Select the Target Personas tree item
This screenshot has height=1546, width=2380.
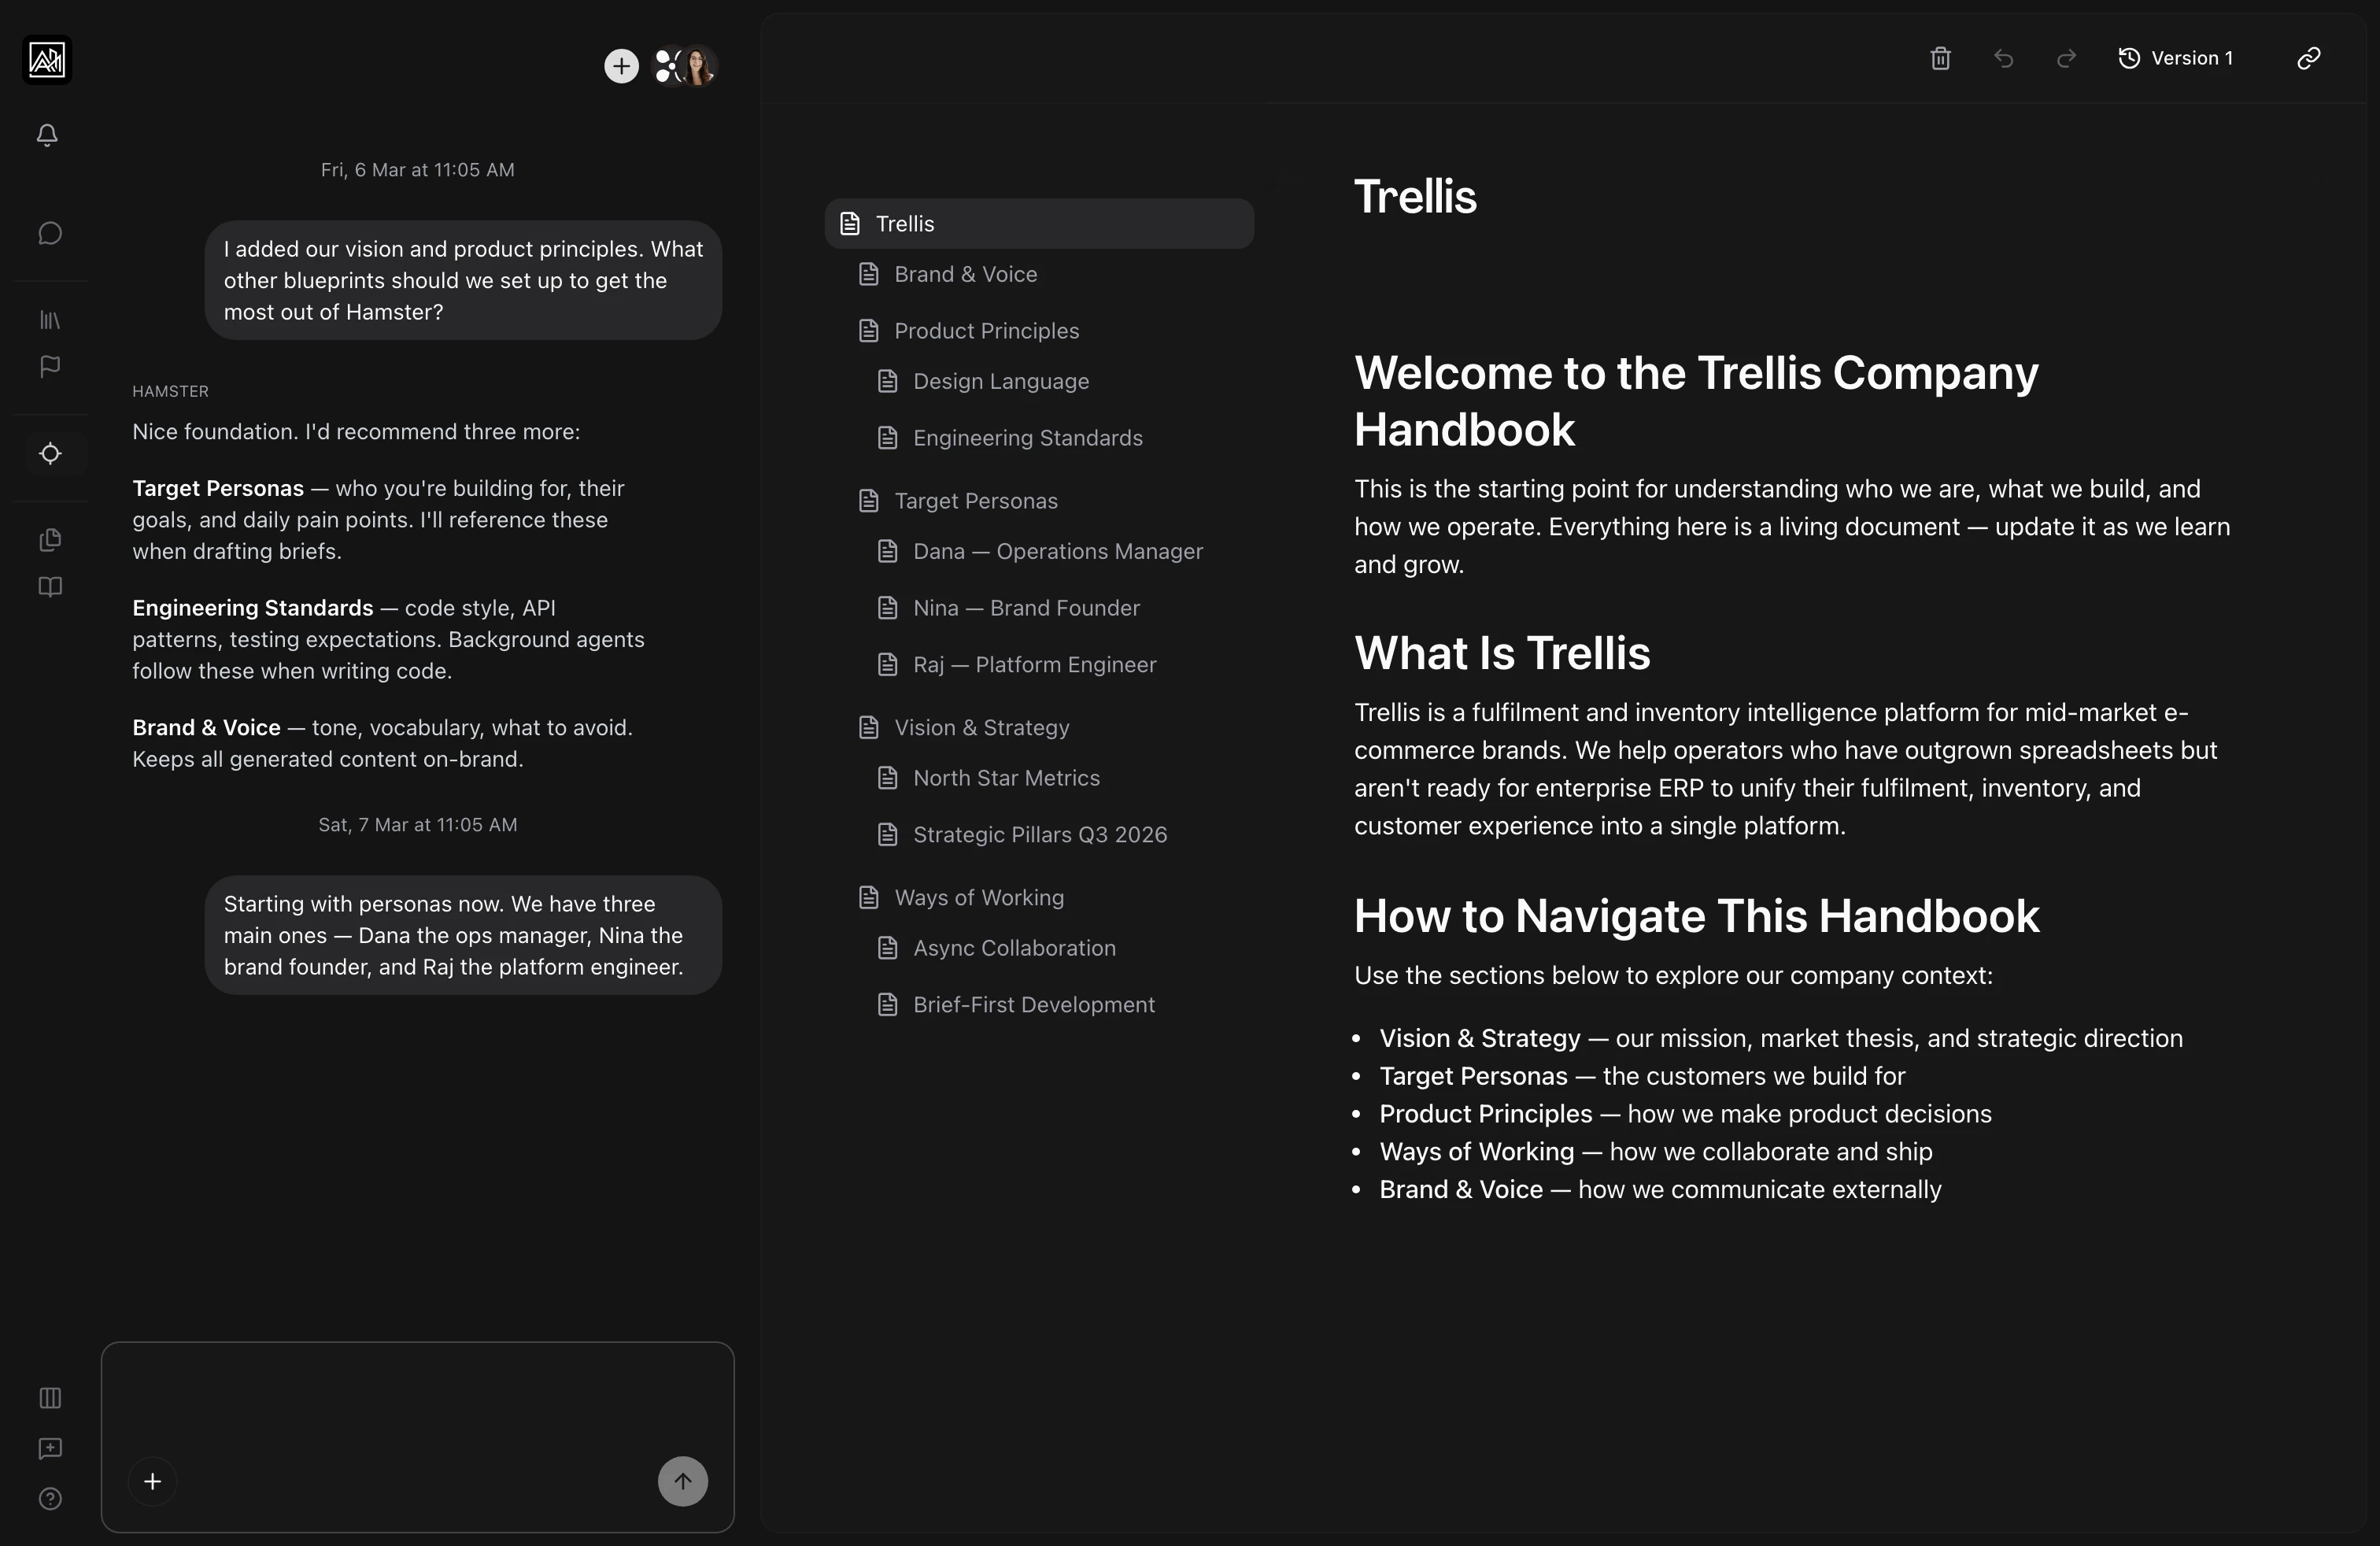click(975, 501)
